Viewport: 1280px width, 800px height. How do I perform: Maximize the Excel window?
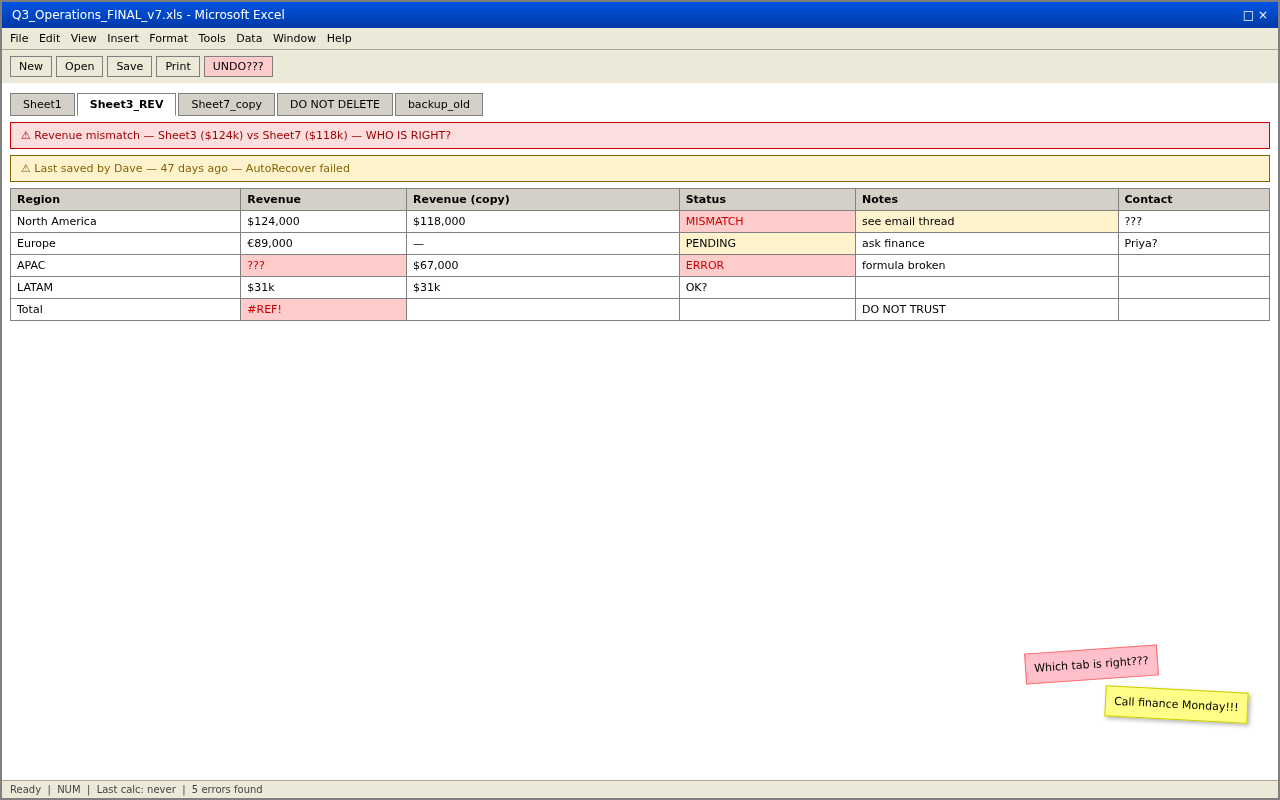[x=1248, y=15]
